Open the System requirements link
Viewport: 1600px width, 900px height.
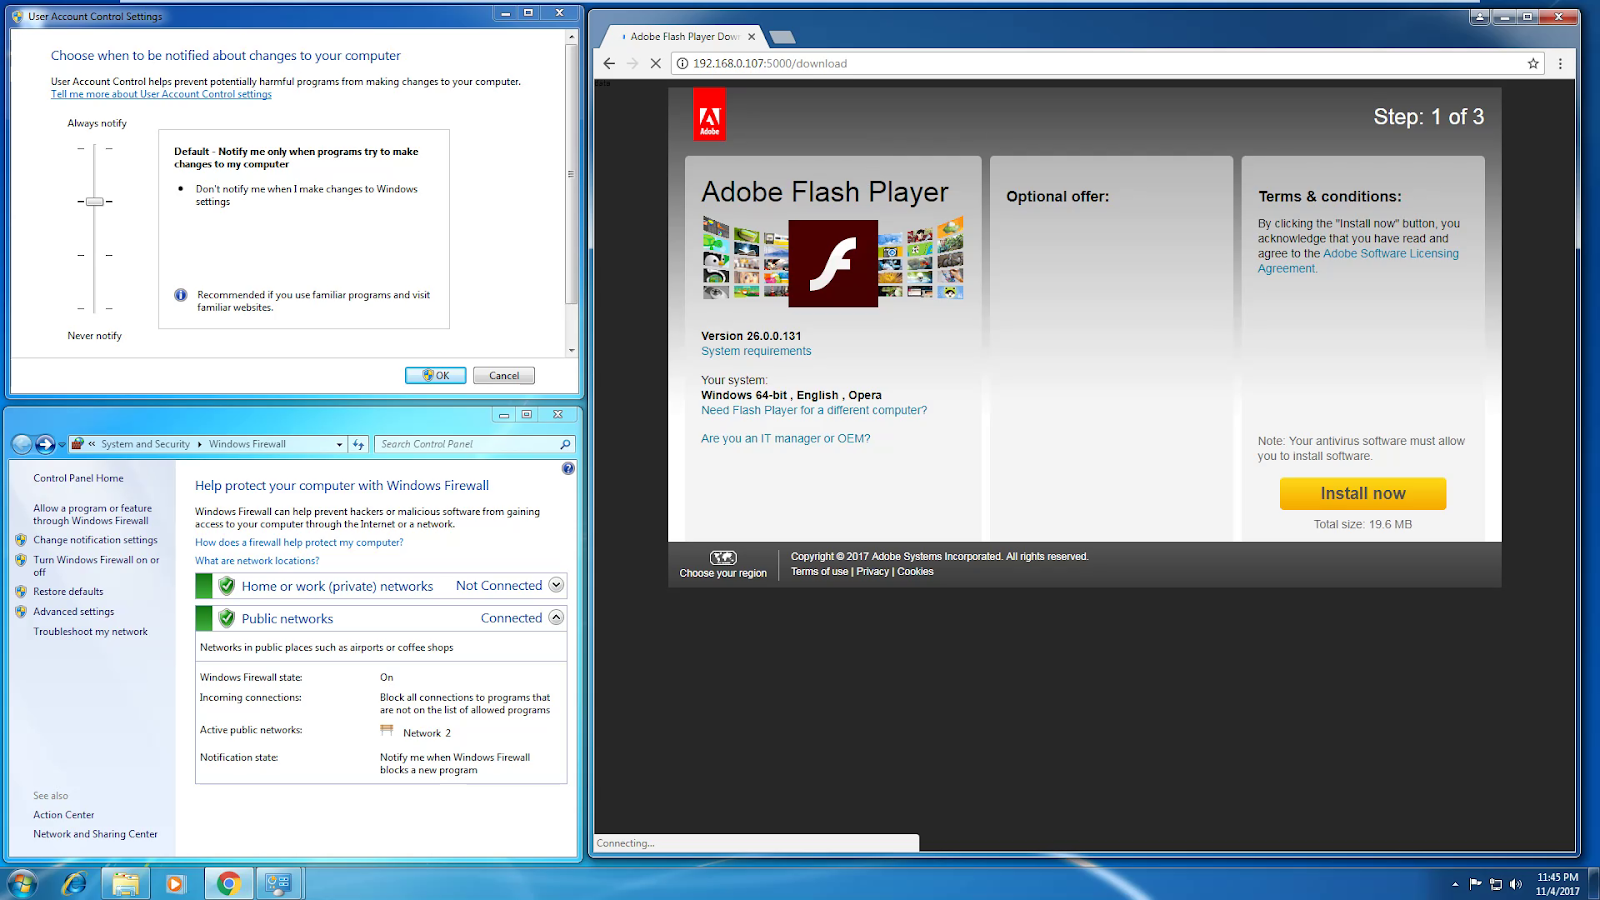coord(756,351)
